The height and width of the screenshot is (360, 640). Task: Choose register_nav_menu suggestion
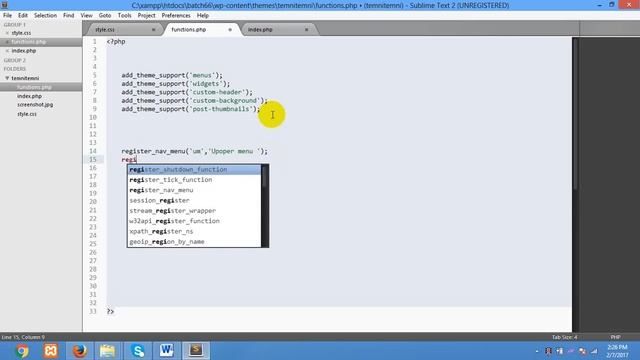[194, 190]
